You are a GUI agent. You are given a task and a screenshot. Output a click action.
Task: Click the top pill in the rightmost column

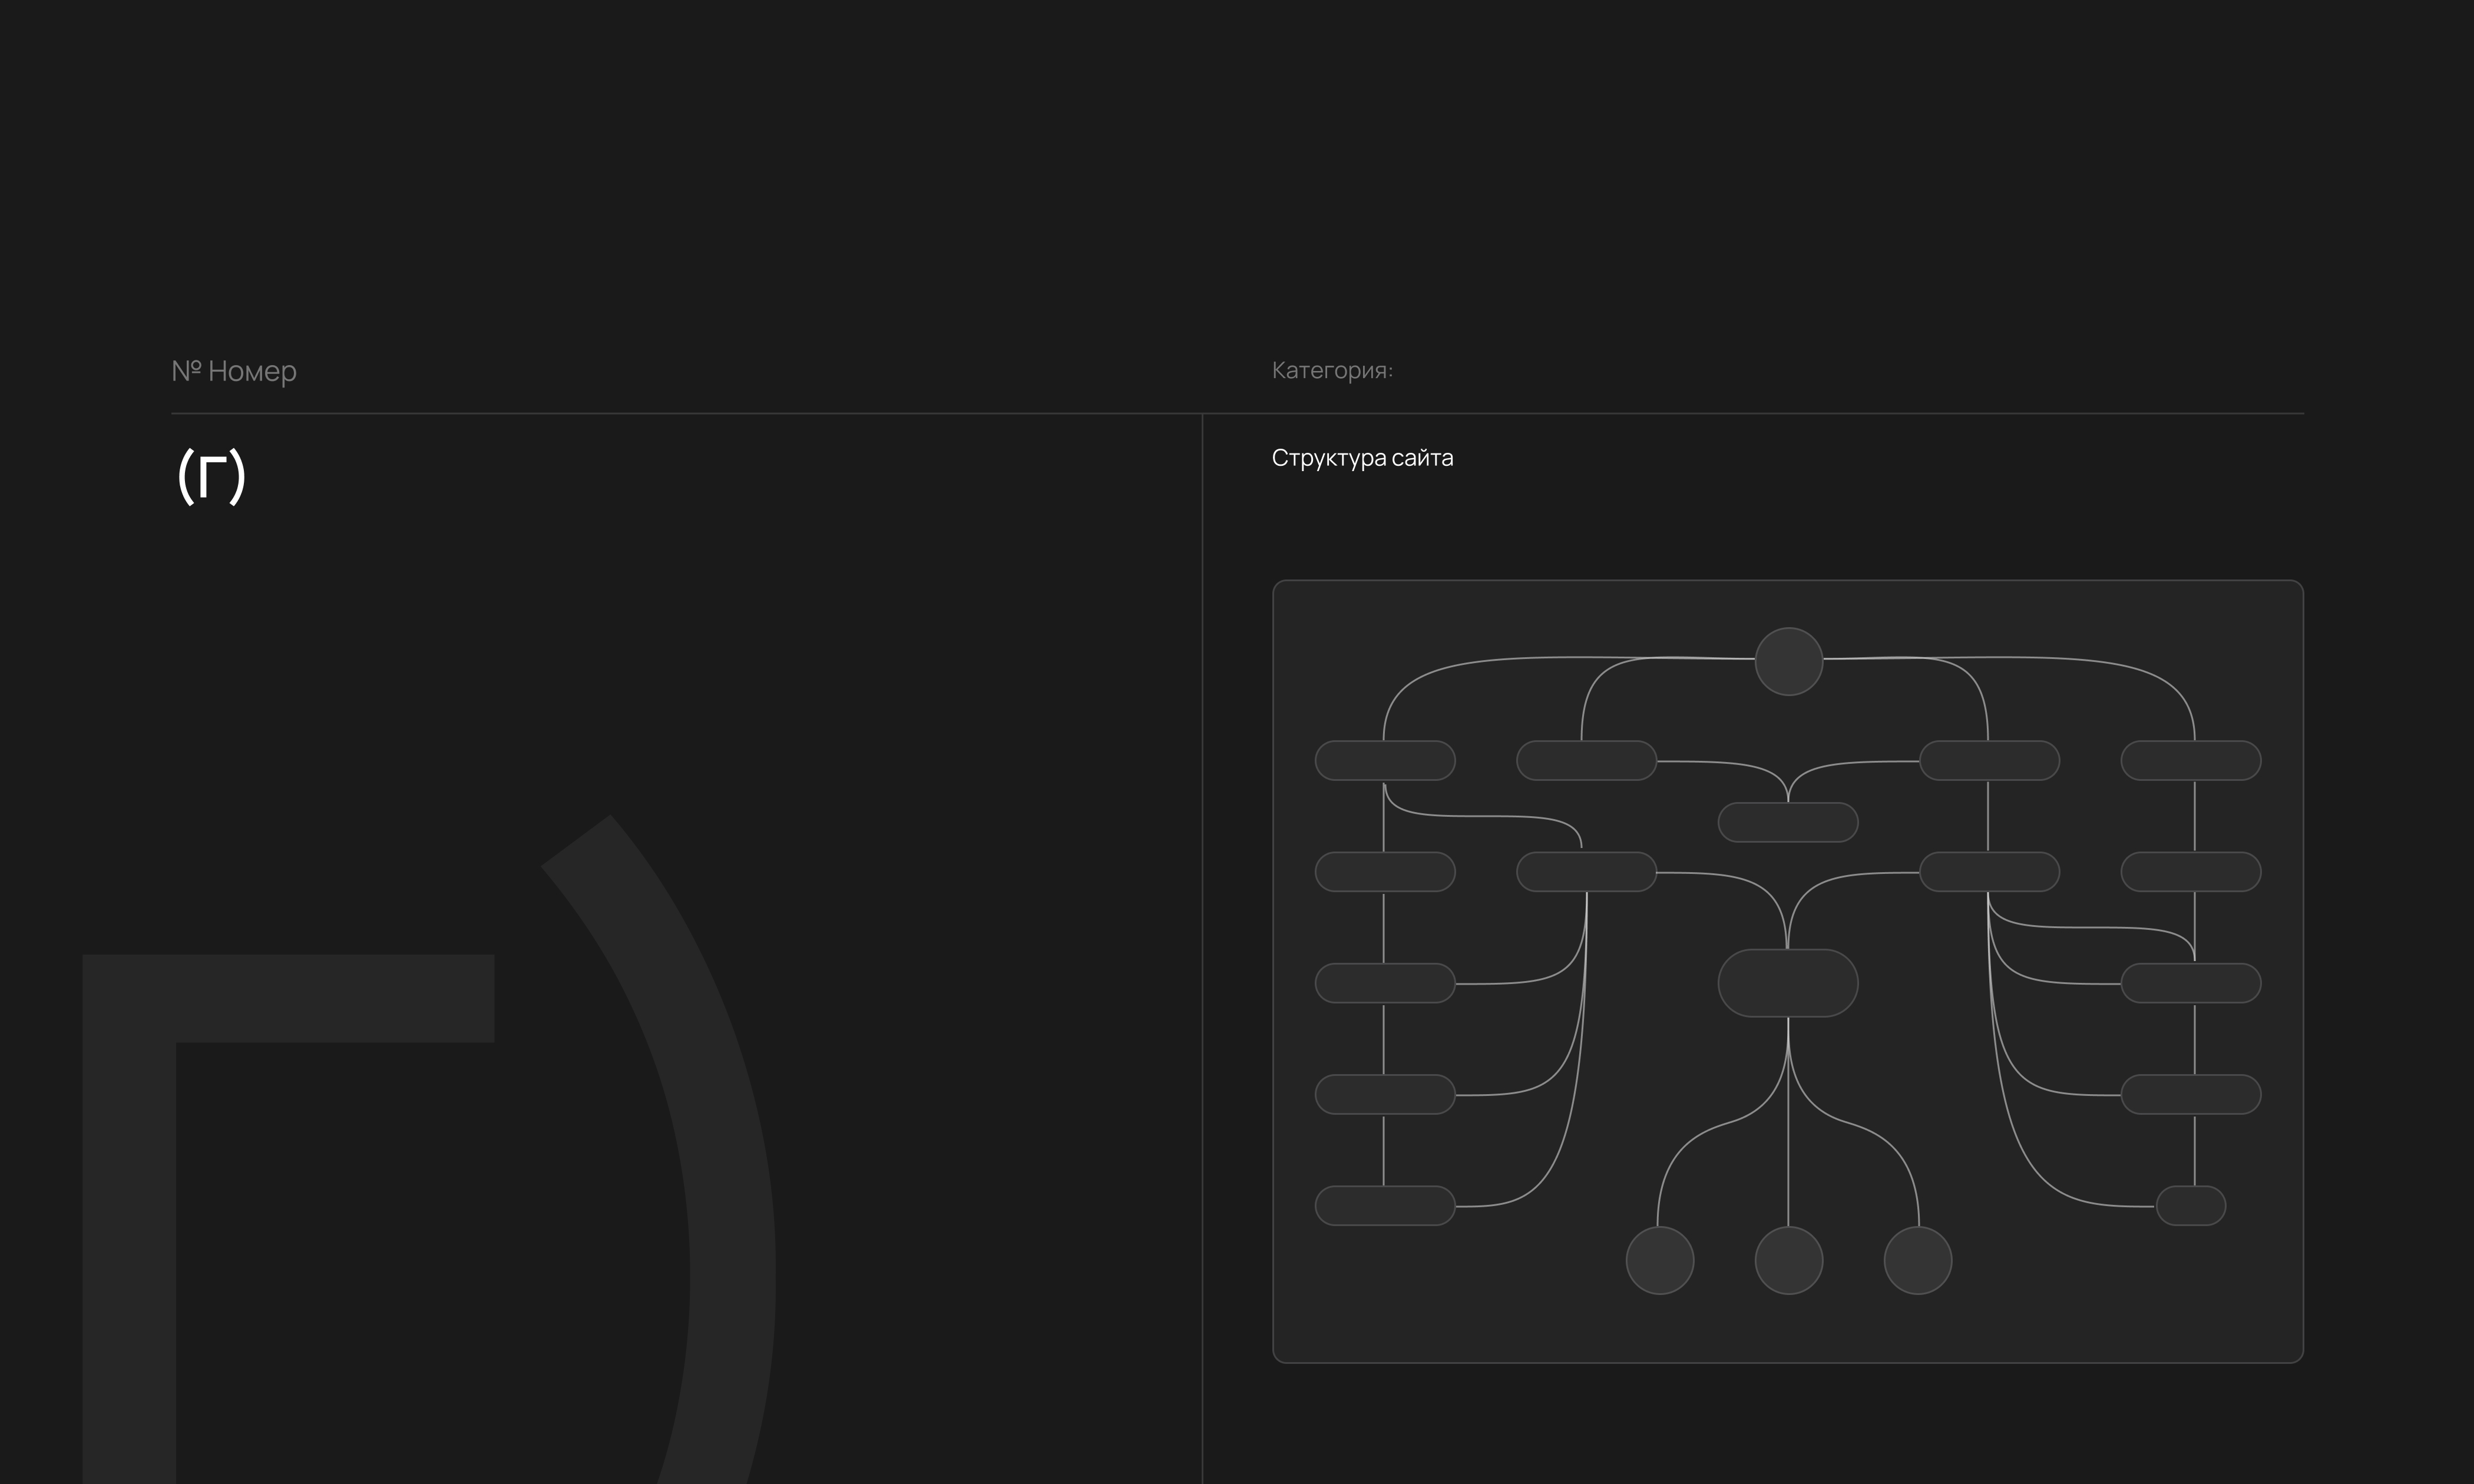pos(2190,760)
